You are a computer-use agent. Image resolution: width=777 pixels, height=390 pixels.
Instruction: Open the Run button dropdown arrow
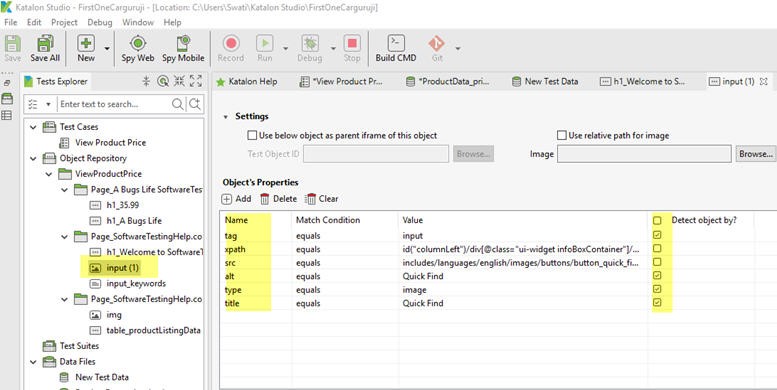point(285,48)
